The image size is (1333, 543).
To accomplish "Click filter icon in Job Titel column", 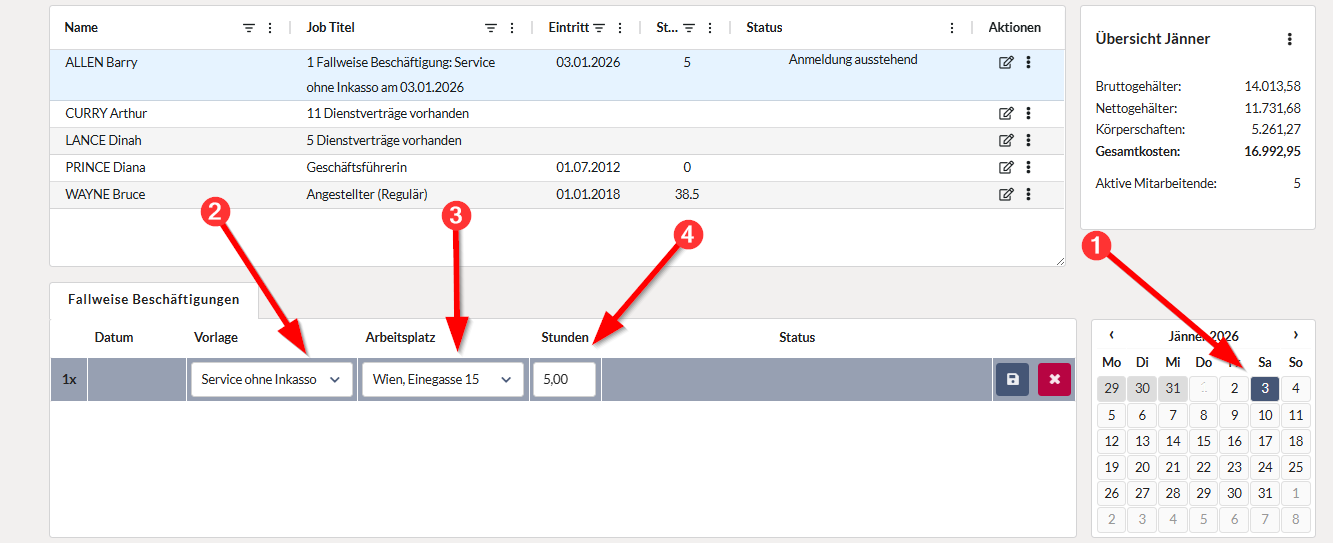I will (x=491, y=28).
